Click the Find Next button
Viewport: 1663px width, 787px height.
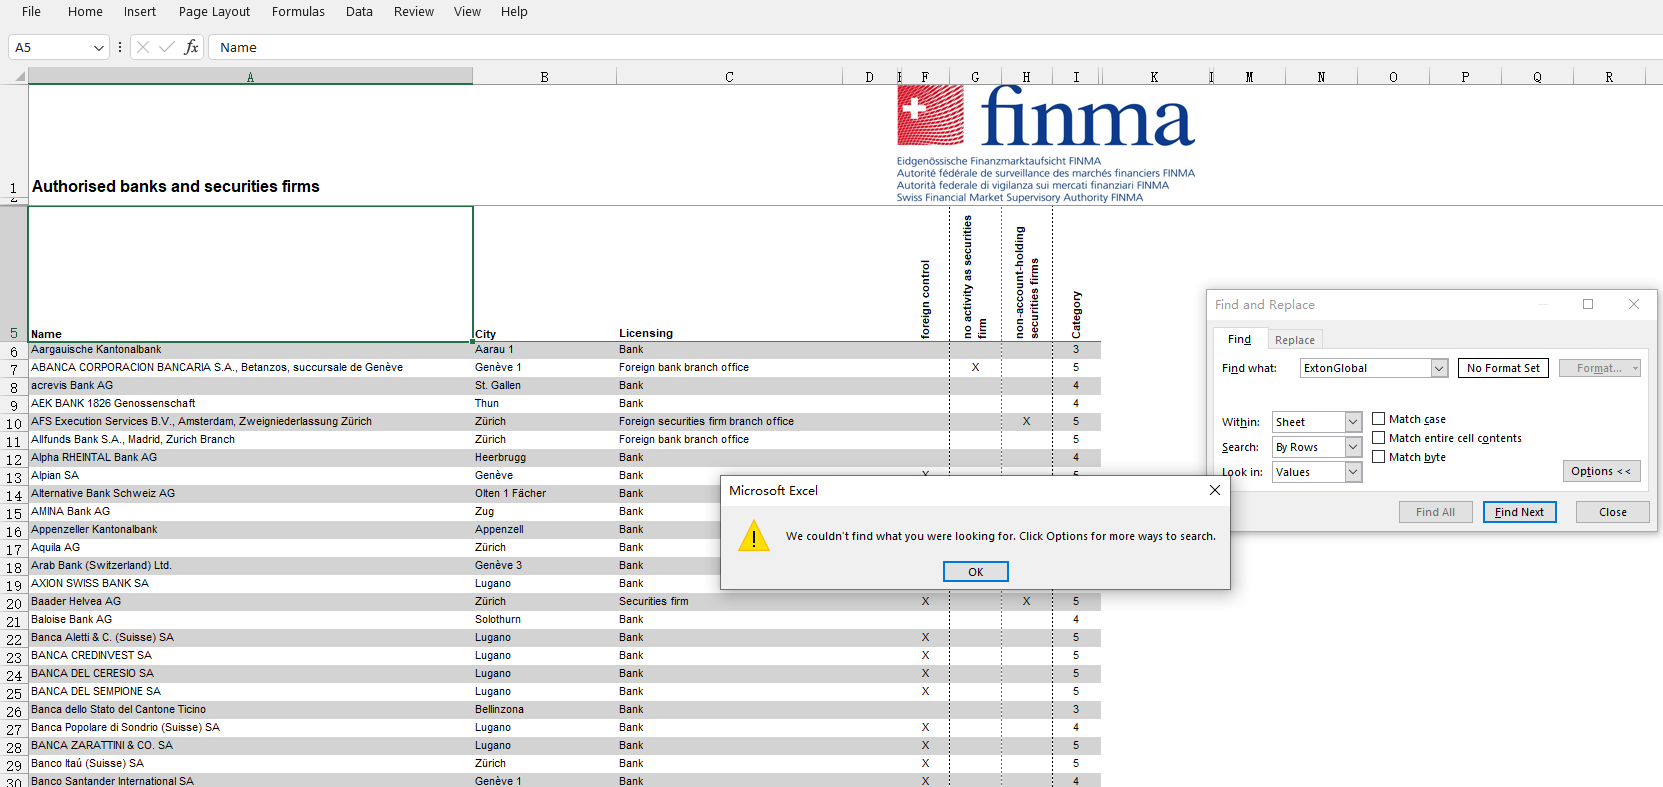coord(1519,512)
